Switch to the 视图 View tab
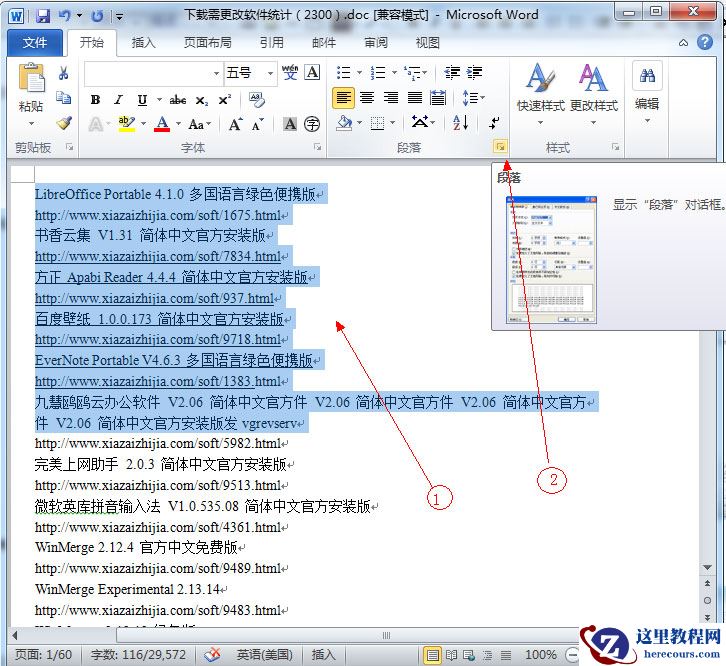 (x=427, y=43)
